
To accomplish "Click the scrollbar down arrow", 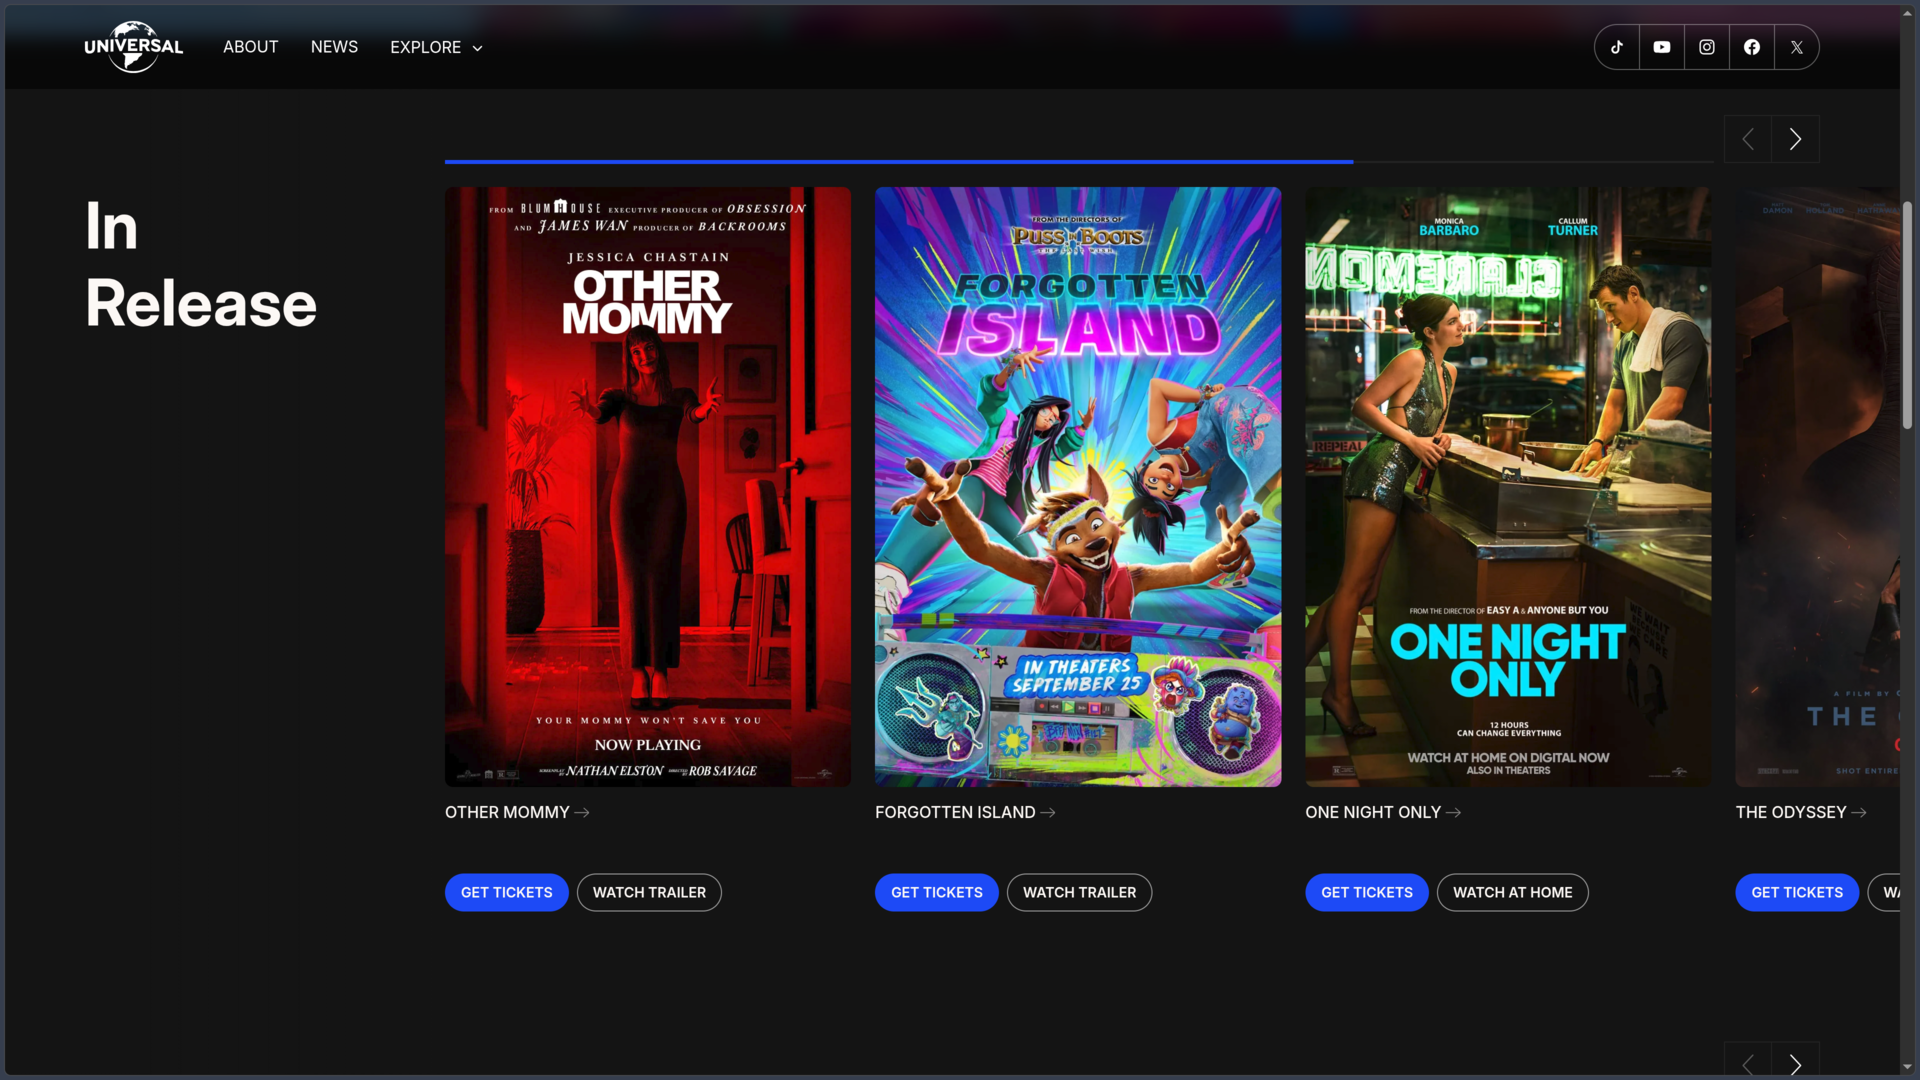I will [x=1908, y=1067].
